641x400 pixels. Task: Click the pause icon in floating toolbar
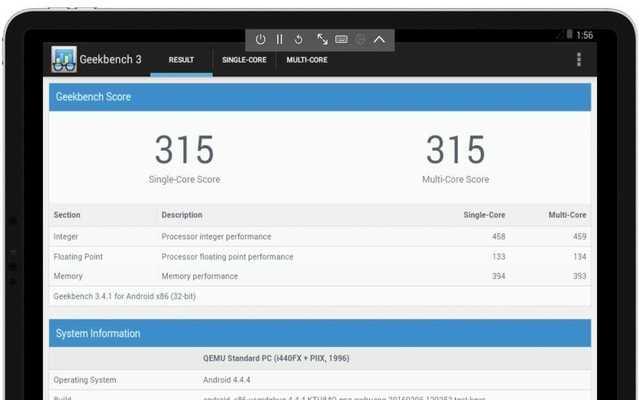coord(280,39)
